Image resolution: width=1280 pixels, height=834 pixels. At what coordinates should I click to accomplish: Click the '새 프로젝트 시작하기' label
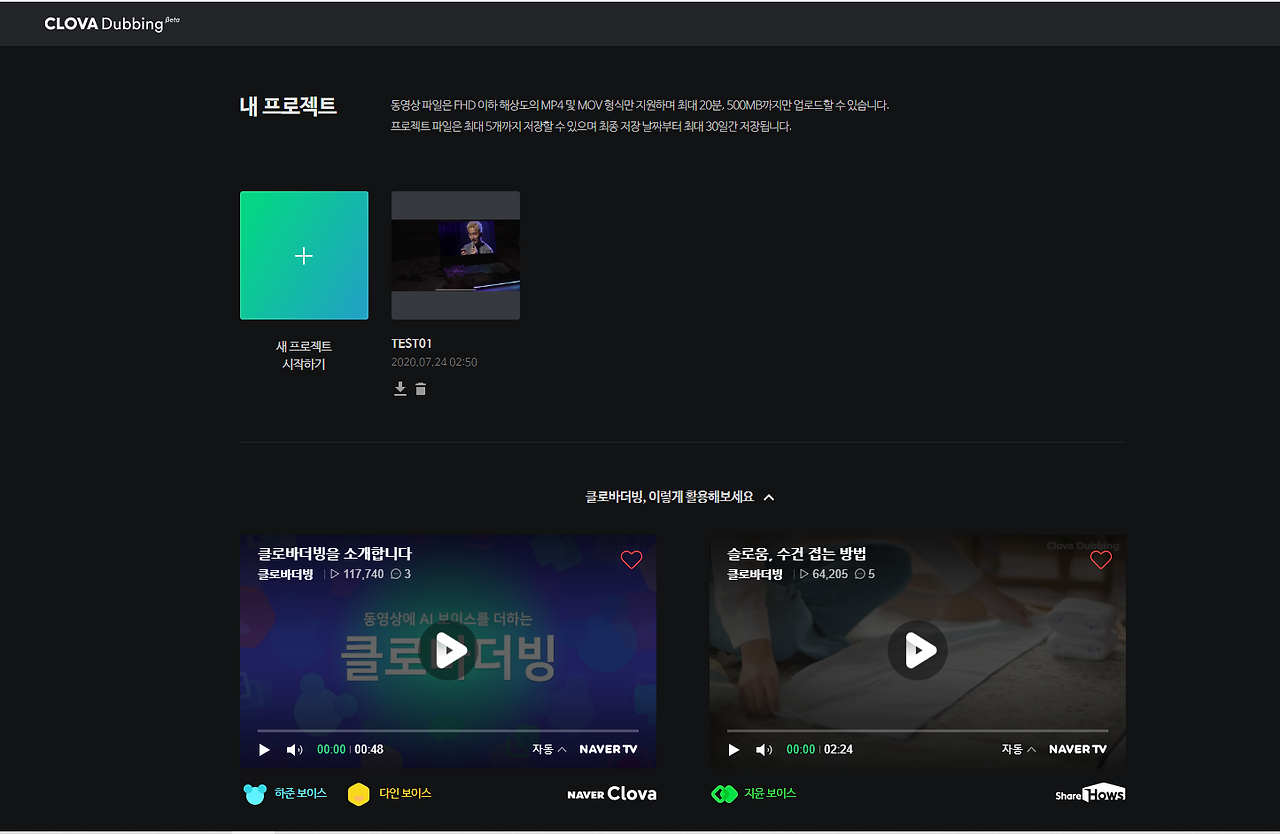(x=304, y=355)
